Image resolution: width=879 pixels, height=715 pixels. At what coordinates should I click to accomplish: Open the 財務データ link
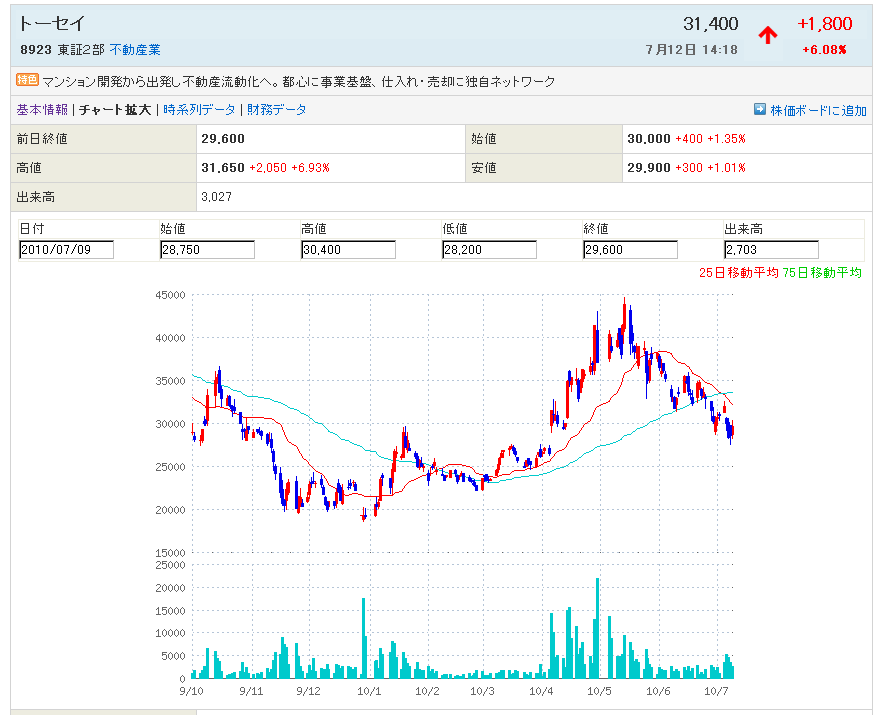(277, 110)
